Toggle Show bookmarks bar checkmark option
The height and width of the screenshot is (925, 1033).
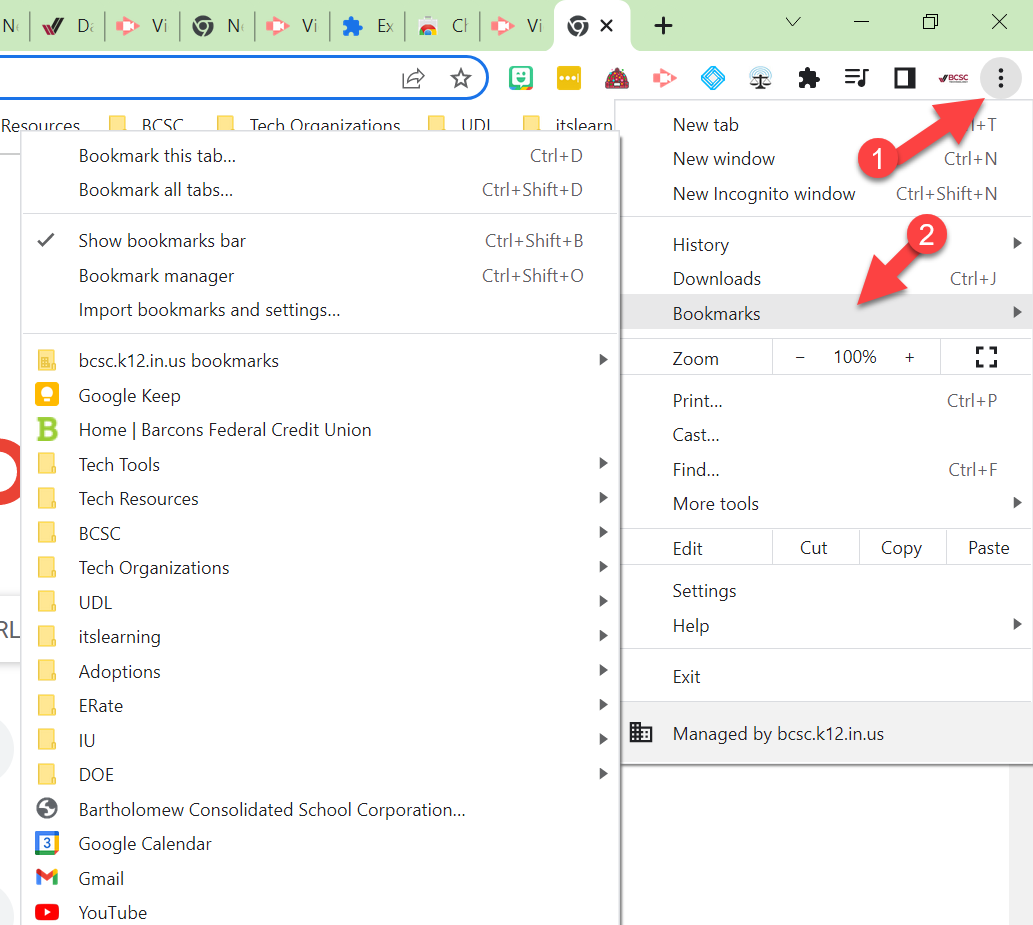pos(321,241)
